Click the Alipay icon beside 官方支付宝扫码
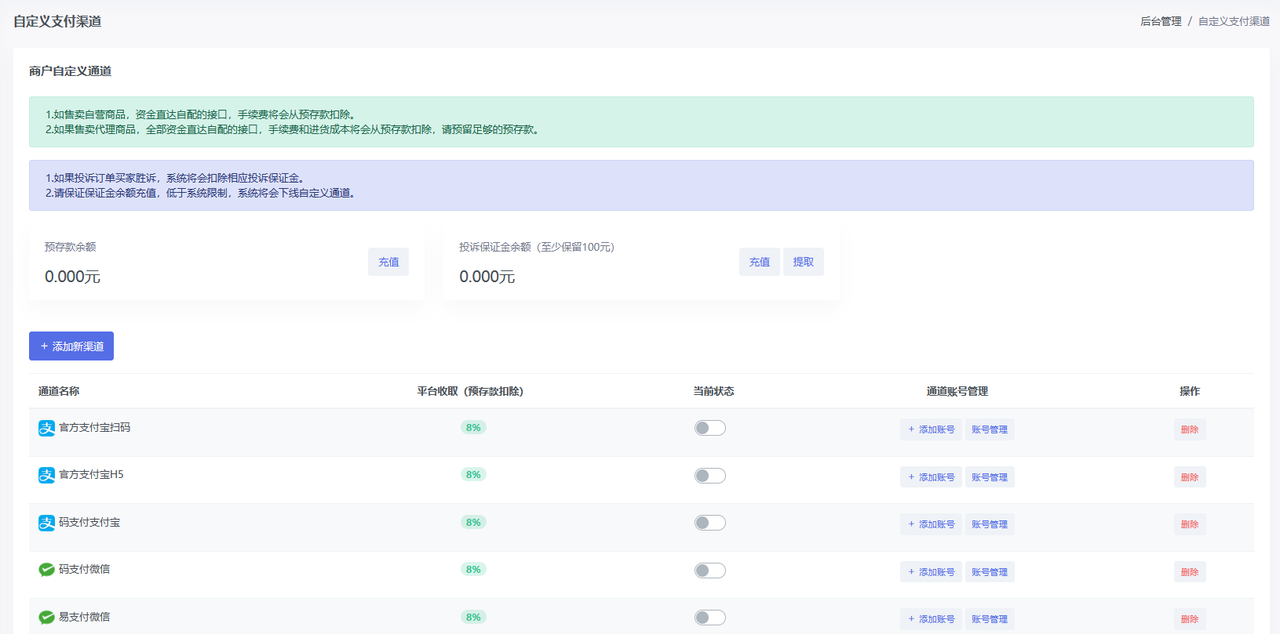The height and width of the screenshot is (634, 1280). click(x=46, y=428)
